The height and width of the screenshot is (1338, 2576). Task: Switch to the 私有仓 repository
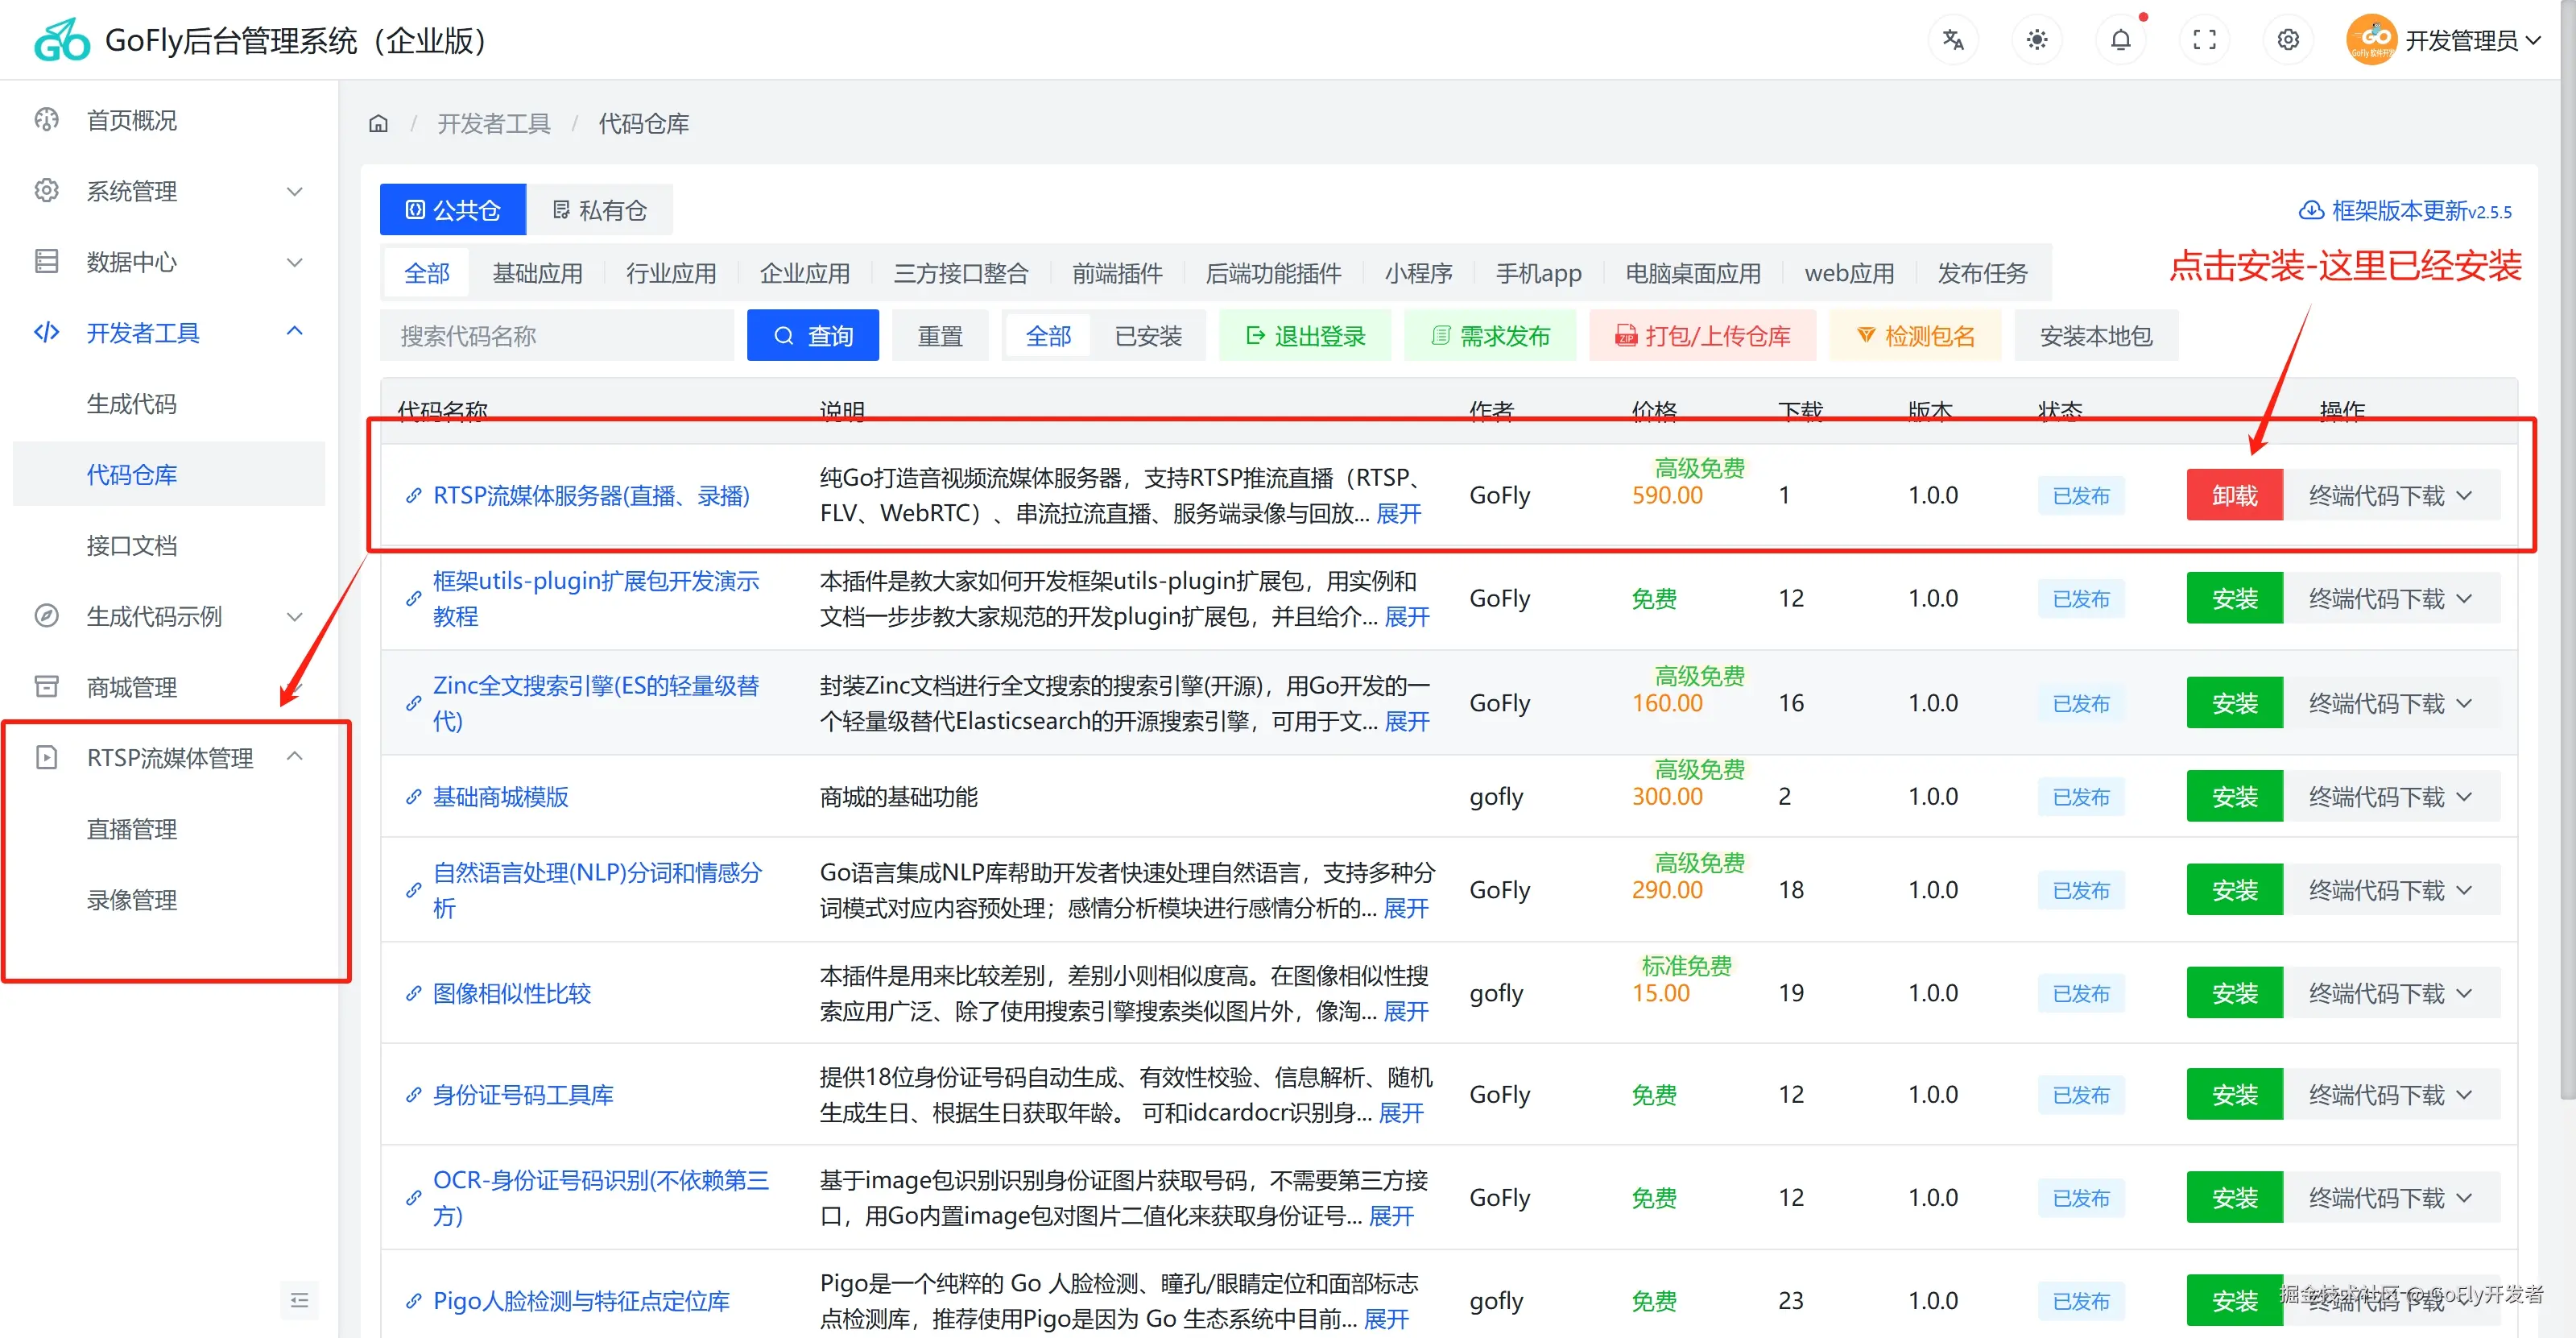coord(600,210)
